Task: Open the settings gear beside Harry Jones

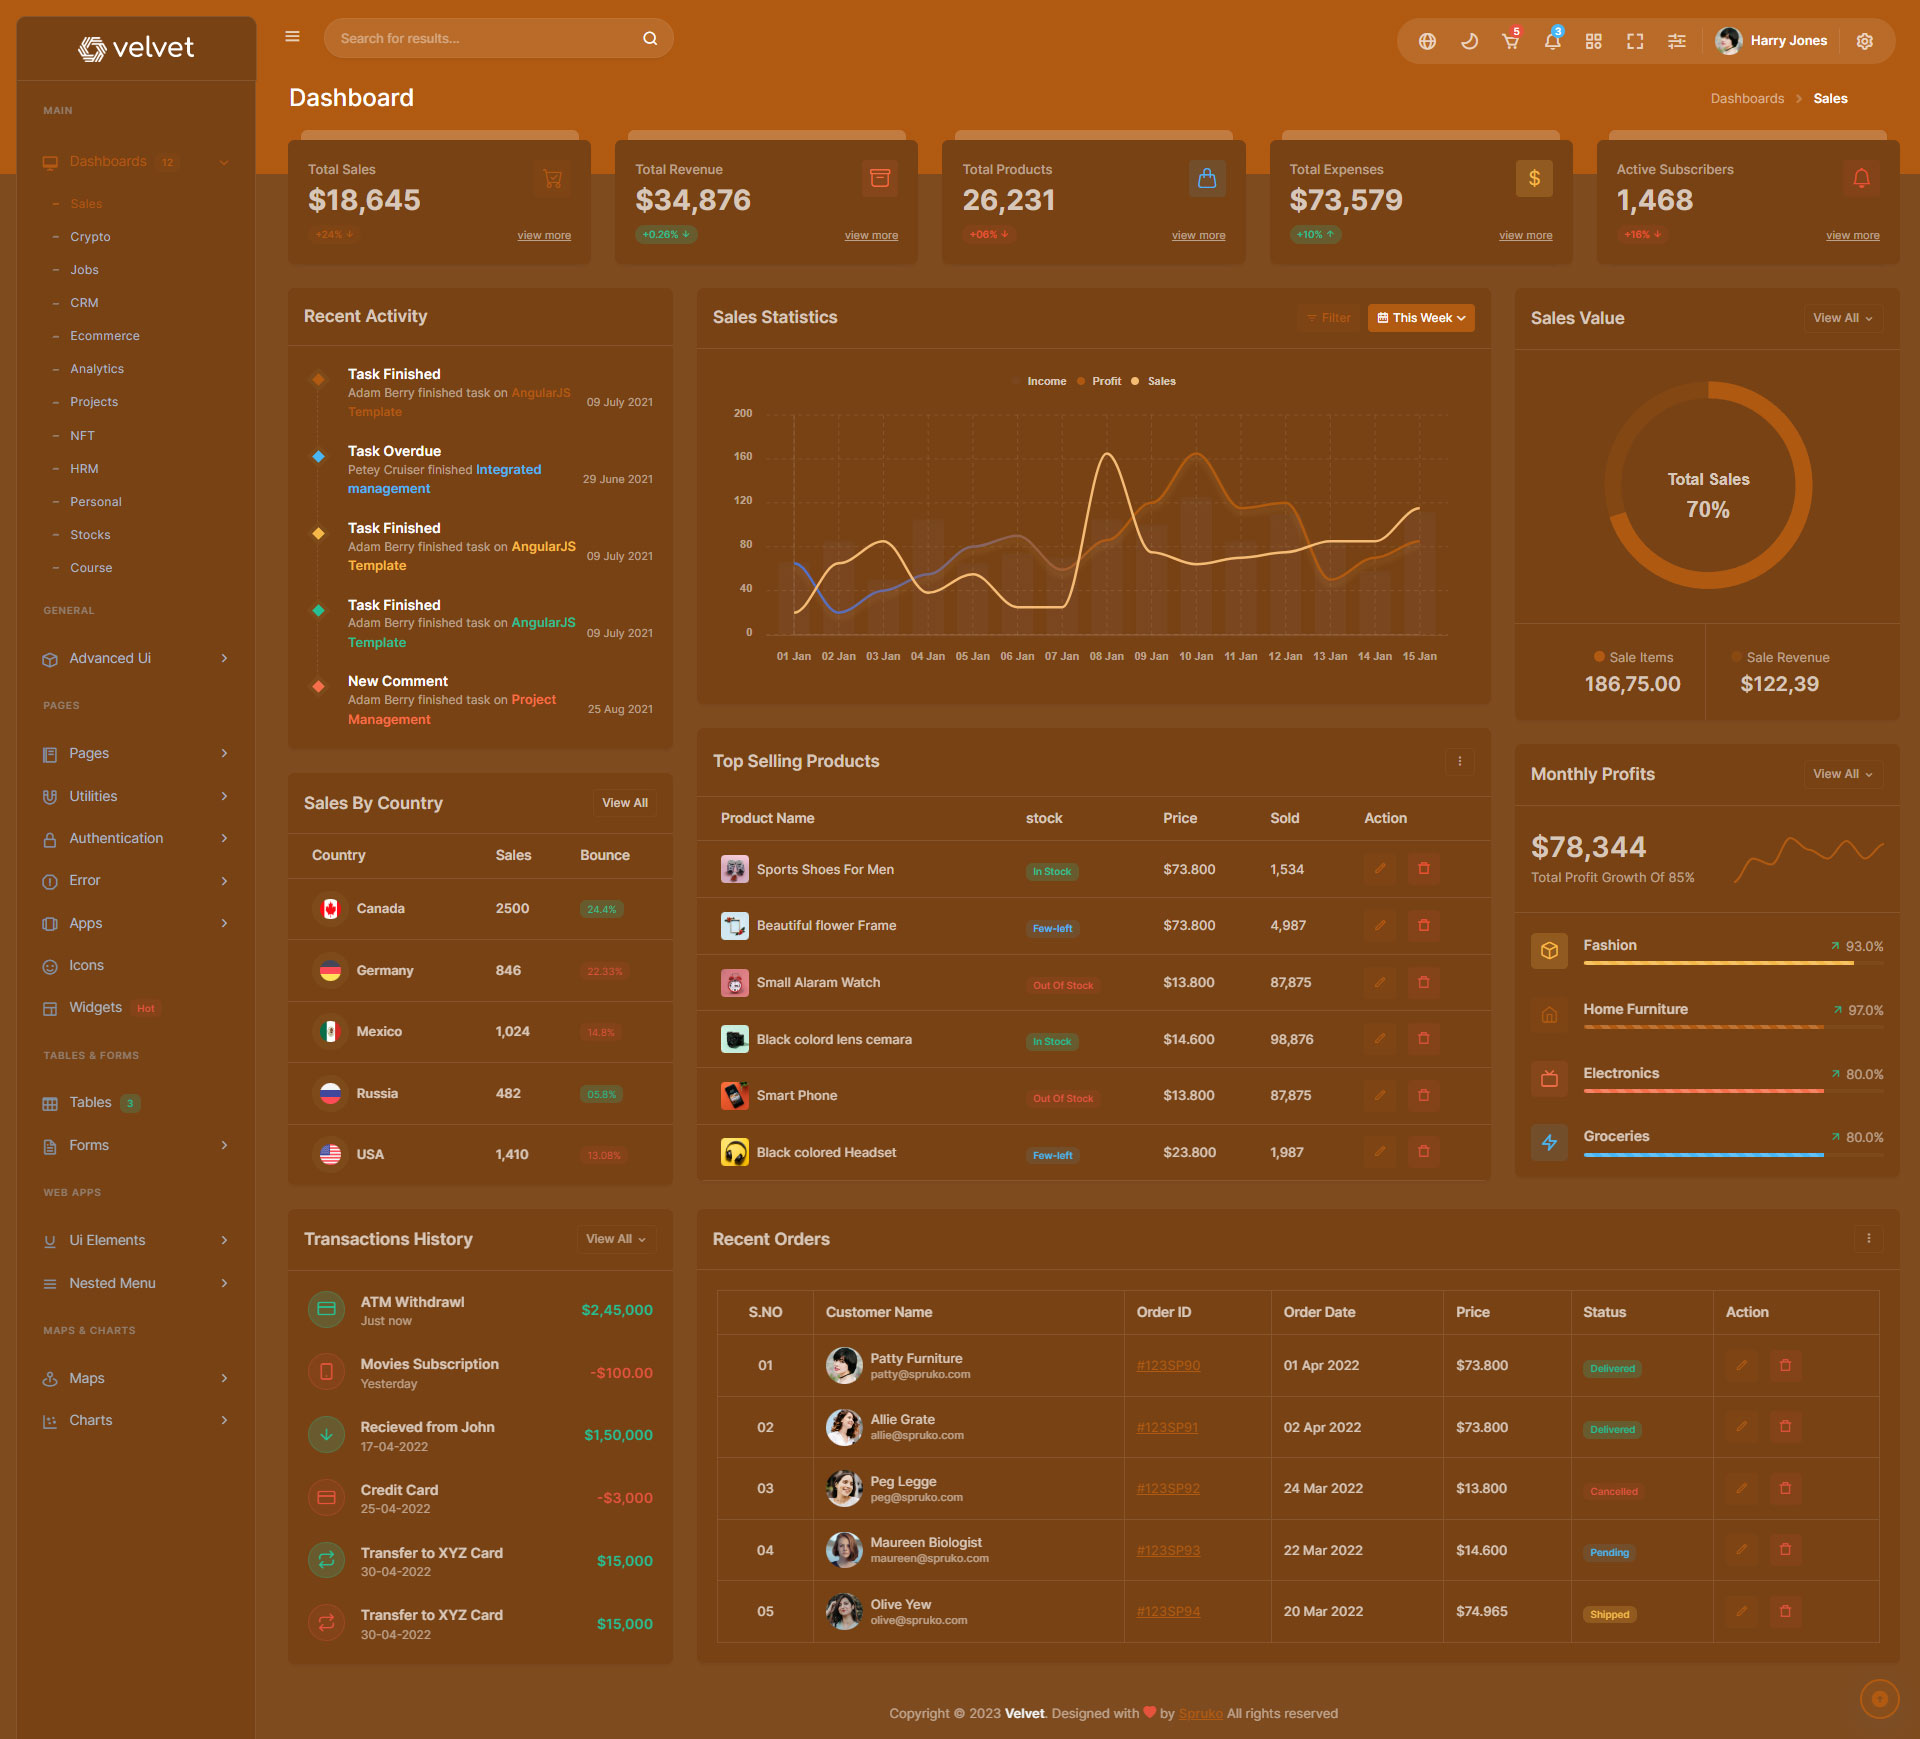Action: click(1865, 41)
